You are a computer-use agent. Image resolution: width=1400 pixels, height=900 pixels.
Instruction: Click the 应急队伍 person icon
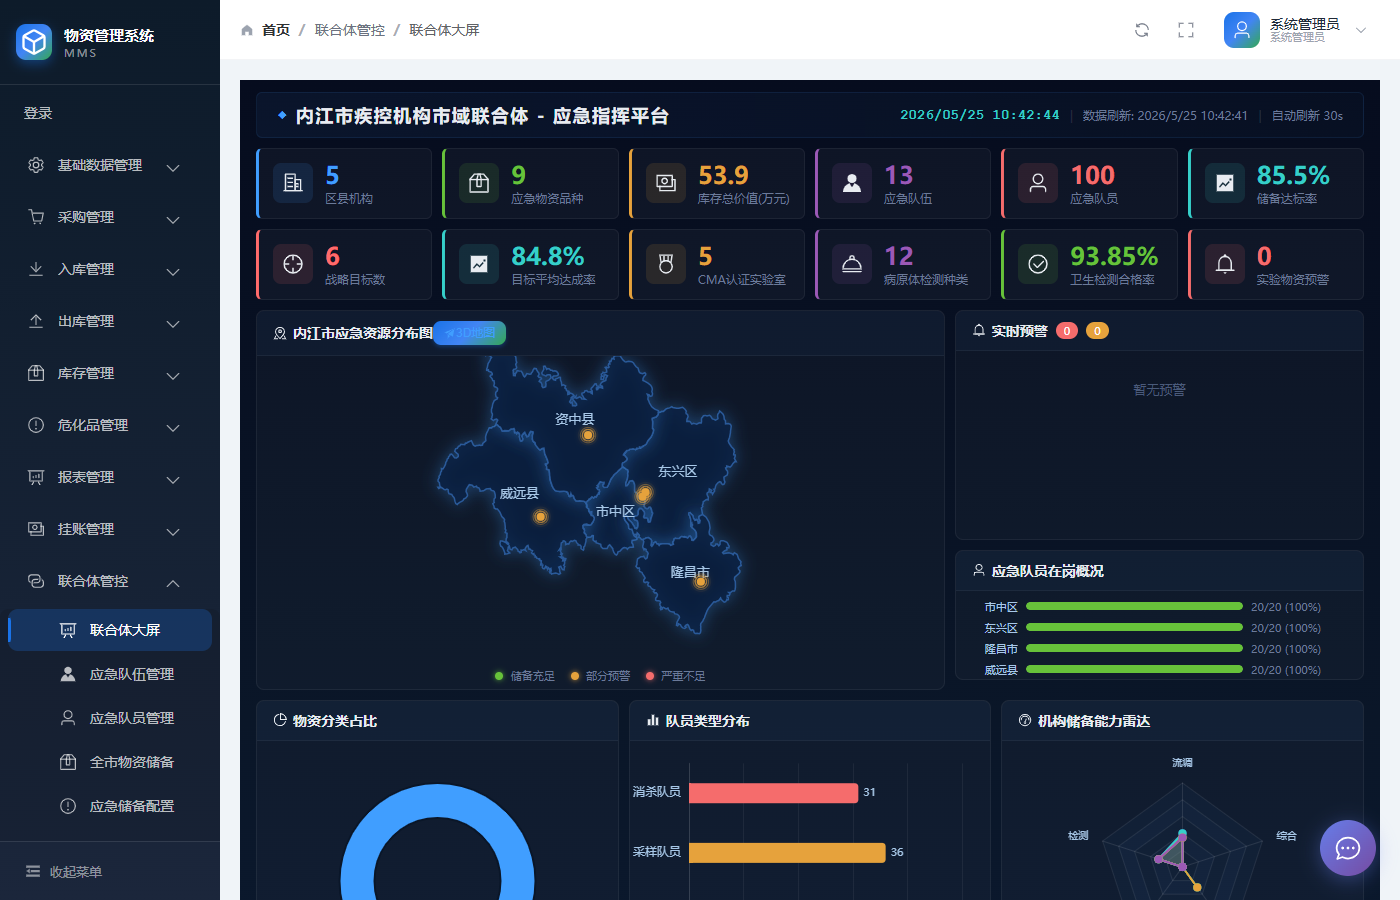852,183
